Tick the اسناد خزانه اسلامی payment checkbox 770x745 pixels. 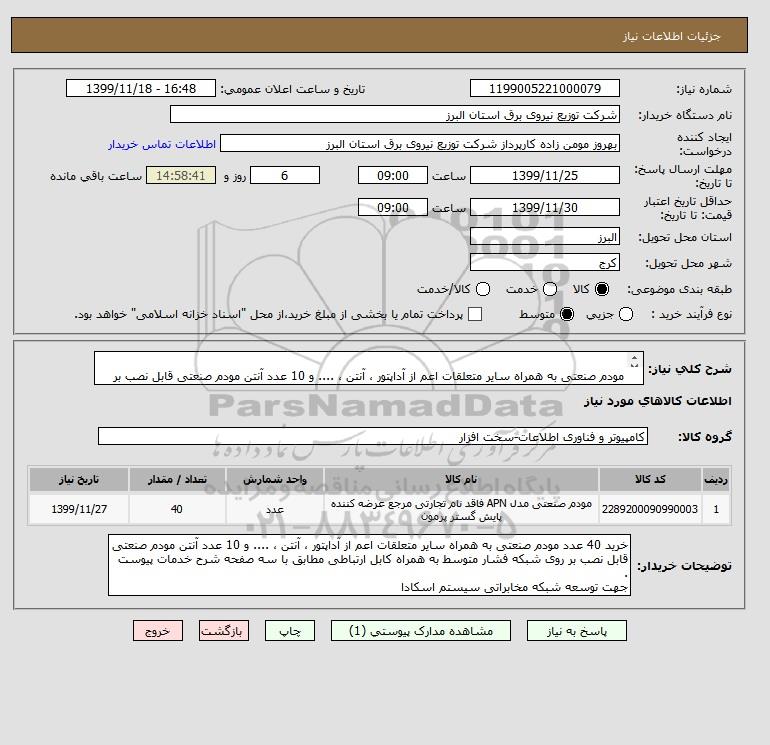475,314
